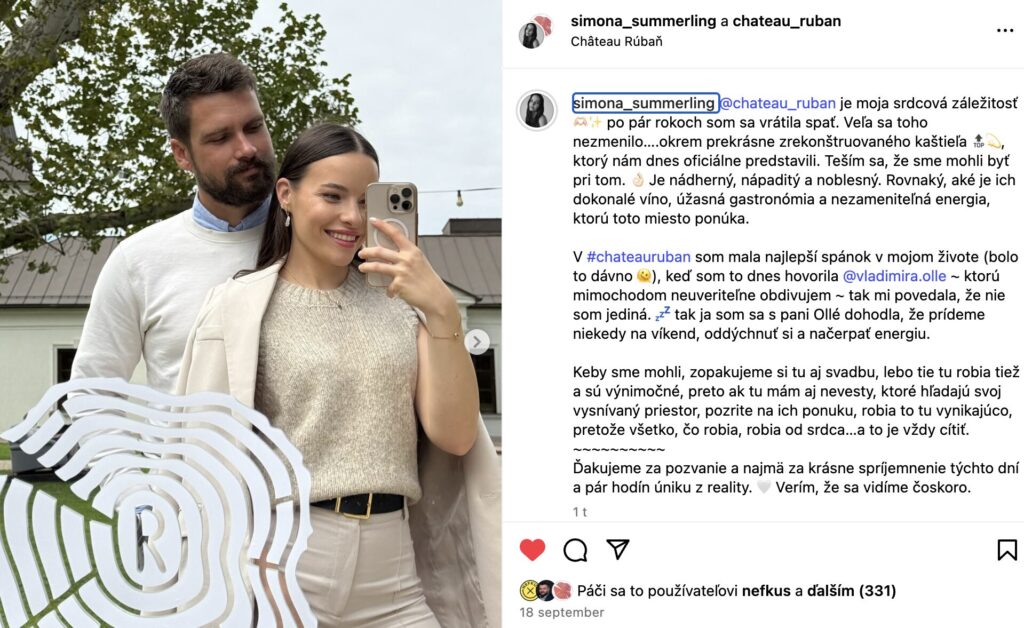
Task: Click the liker avatars beside likes text
Action: (545, 591)
